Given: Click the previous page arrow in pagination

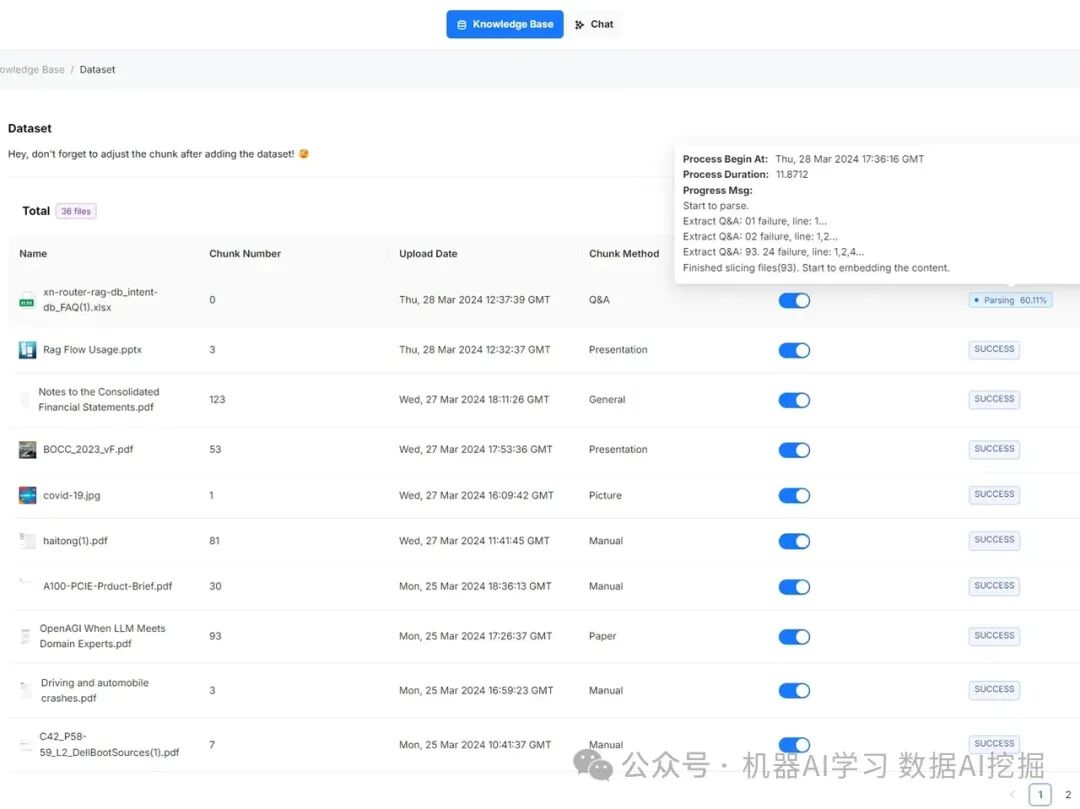Looking at the screenshot, I should point(1012,795).
